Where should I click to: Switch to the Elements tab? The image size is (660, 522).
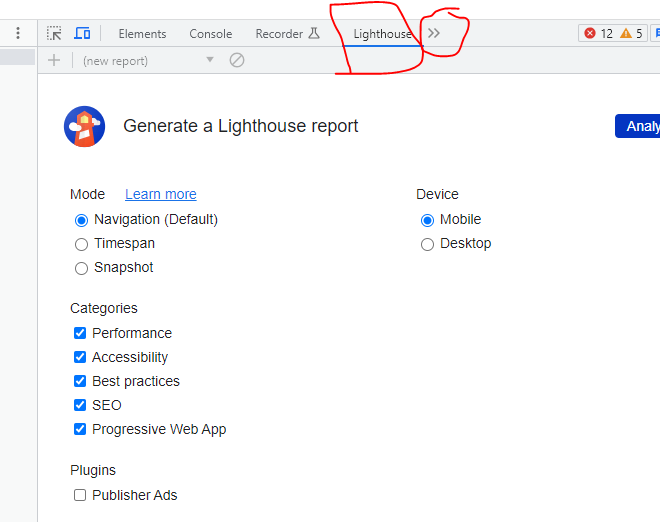click(x=142, y=34)
